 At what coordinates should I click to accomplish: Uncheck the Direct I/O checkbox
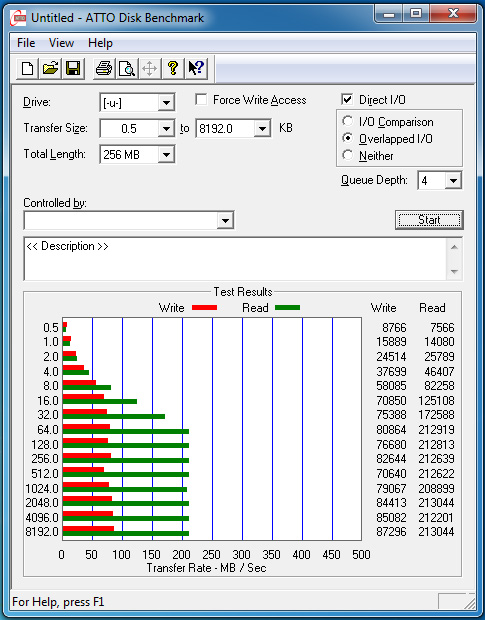347,100
